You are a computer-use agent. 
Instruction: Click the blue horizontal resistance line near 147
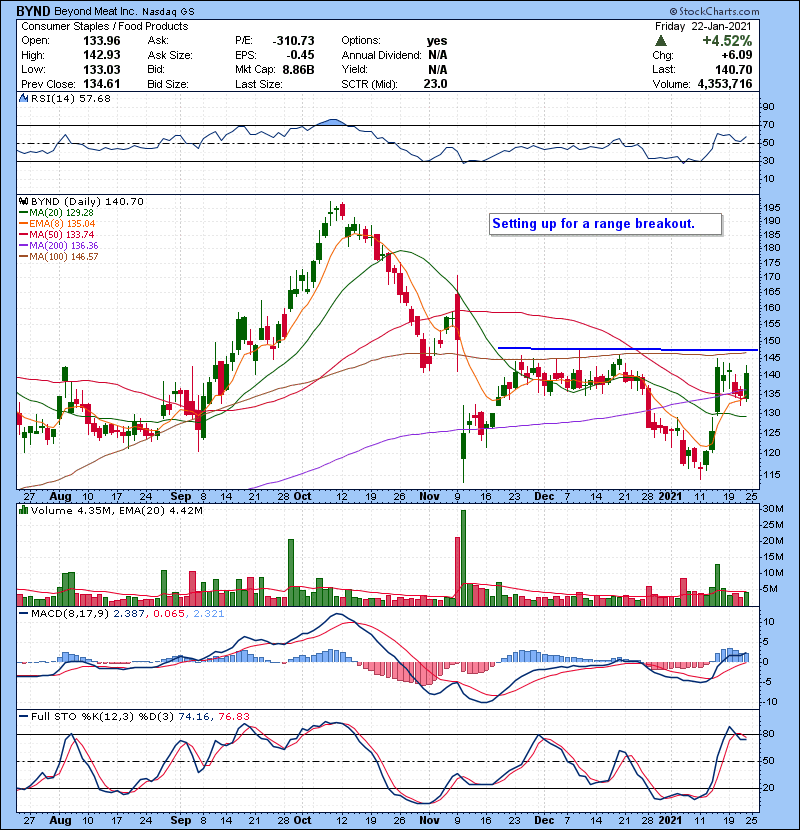coord(628,349)
